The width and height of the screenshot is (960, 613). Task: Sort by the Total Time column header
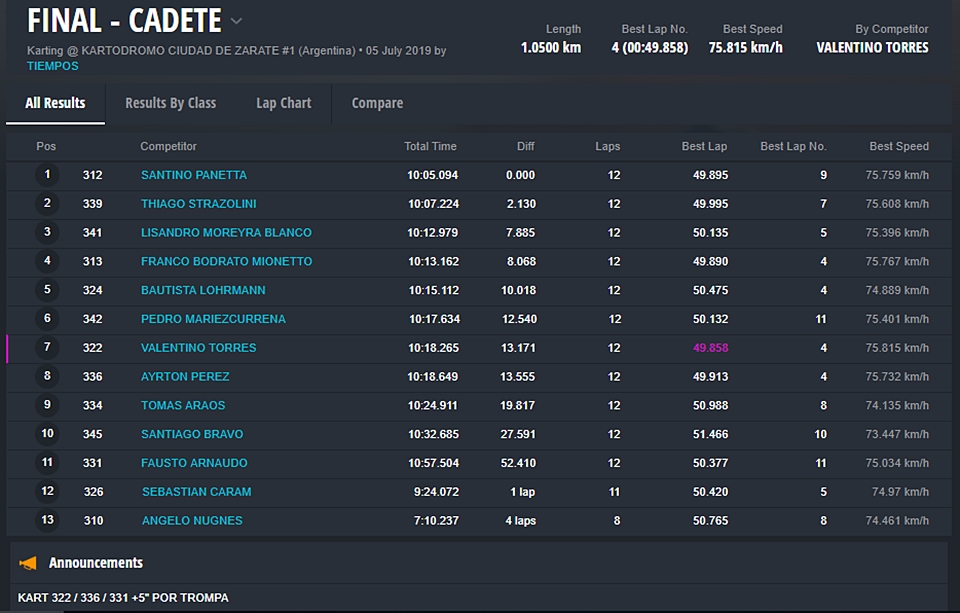tap(430, 146)
